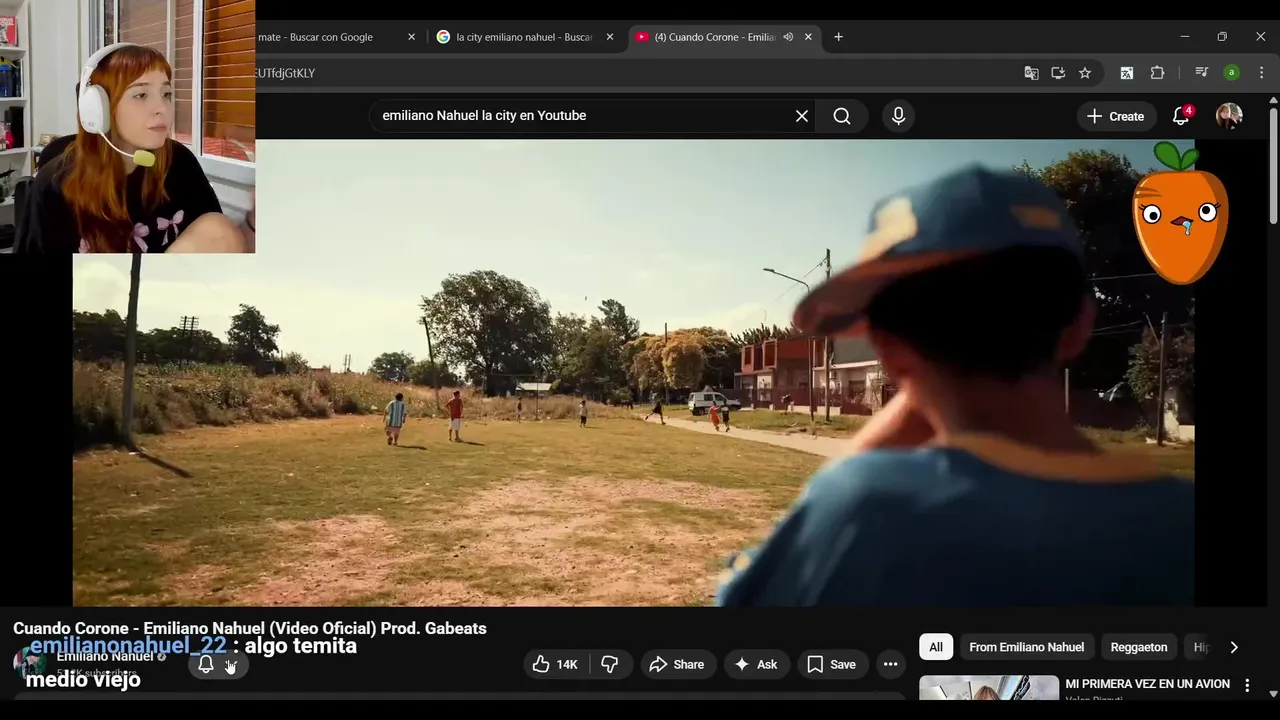
Task: Open the translate extension icon
Action: click(x=1127, y=73)
